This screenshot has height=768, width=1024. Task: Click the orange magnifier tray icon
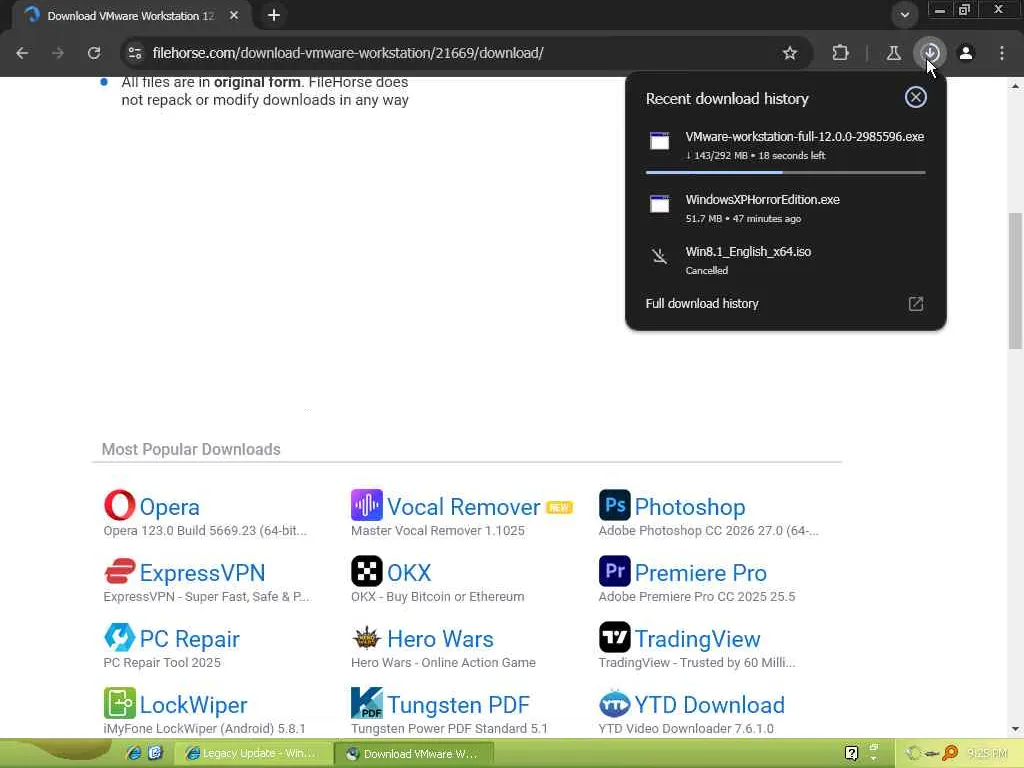[950, 753]
